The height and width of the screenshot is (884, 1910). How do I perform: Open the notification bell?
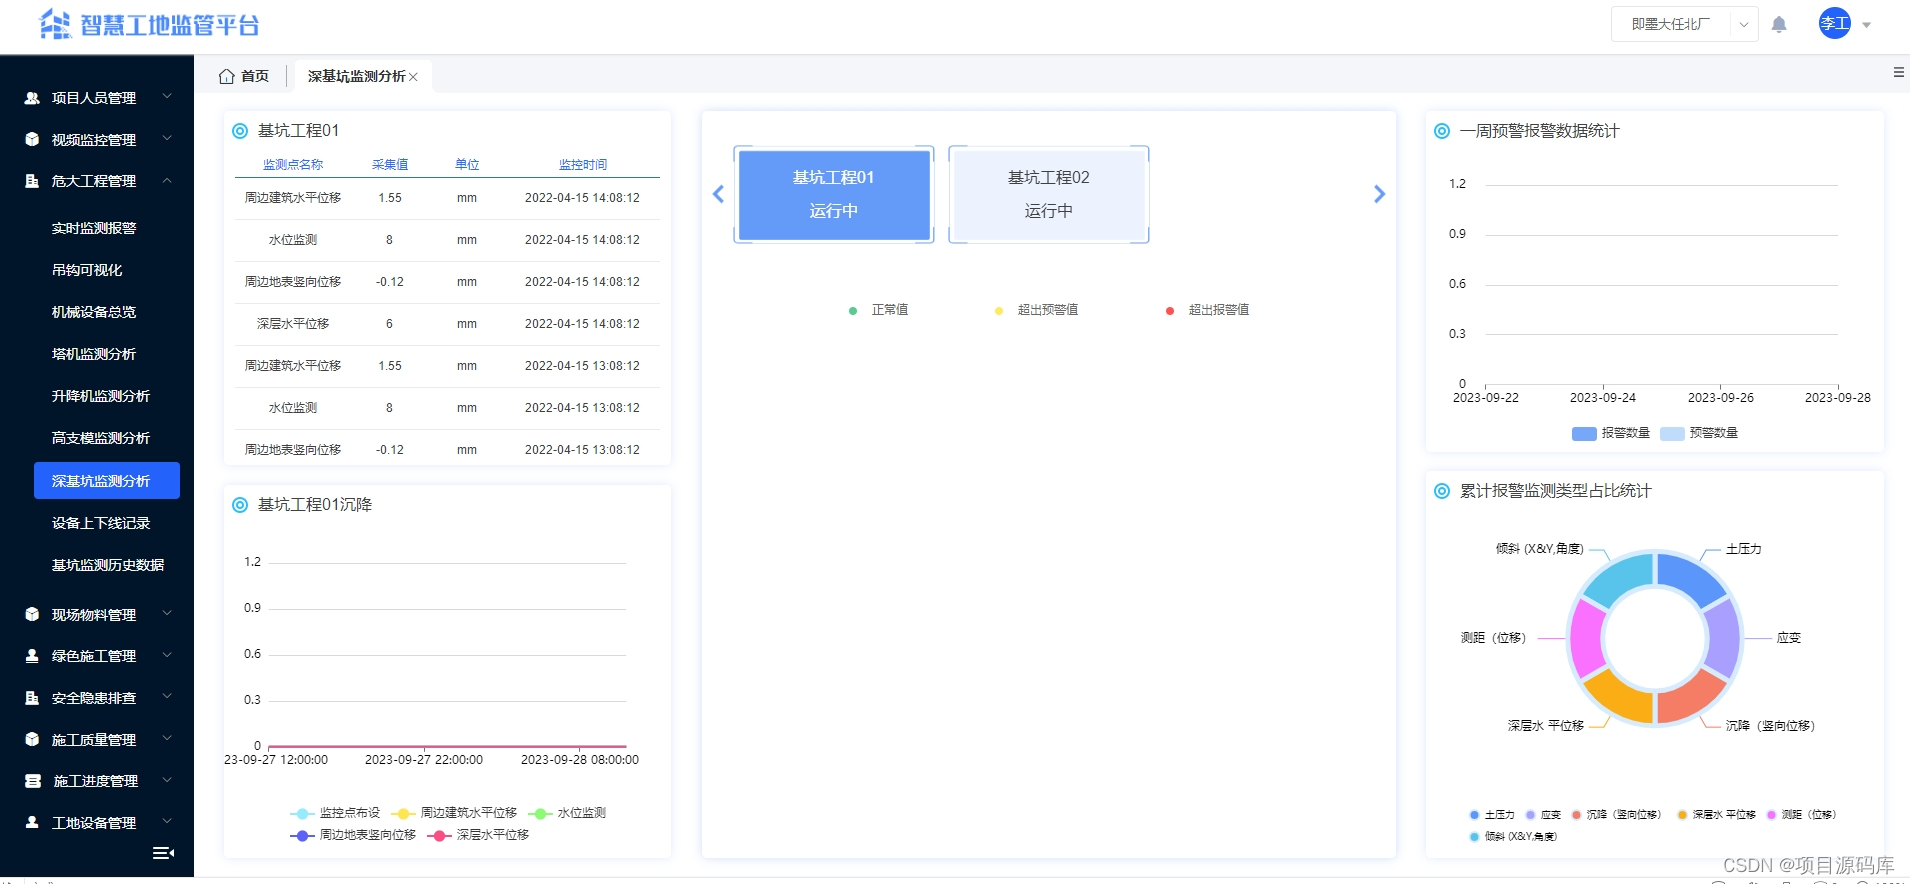tap(1779, 25)
